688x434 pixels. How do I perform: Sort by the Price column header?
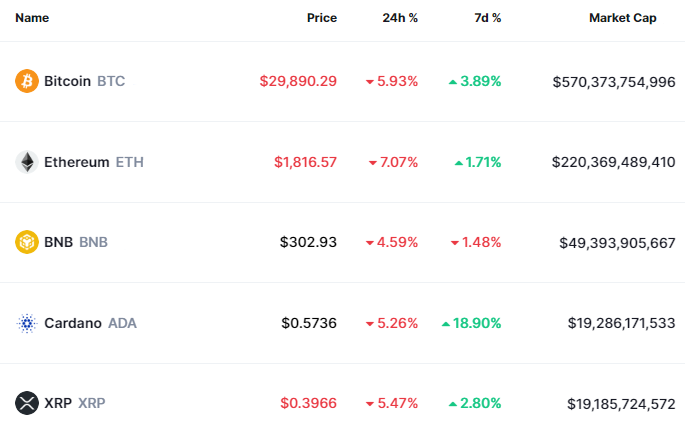(x=321, y=18)
